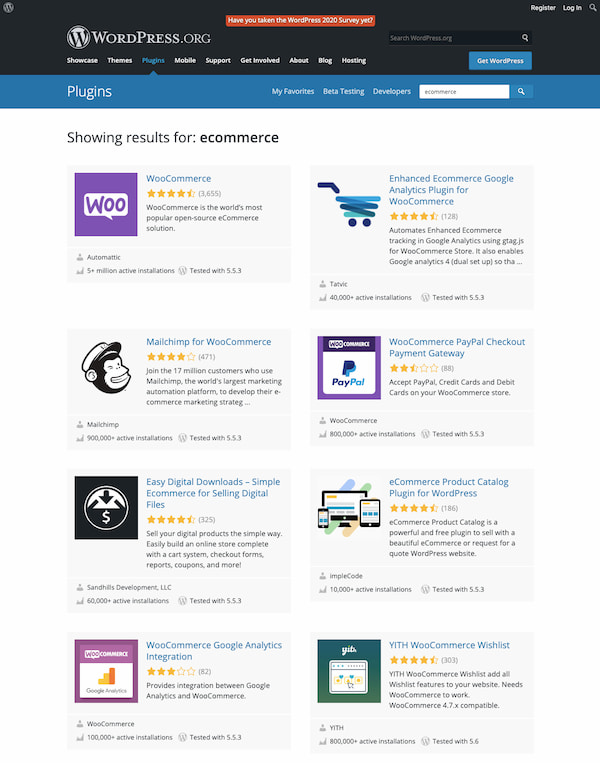The width and height of the screenshot is (600, 763).
Task: Open My Favorites plugins tab
Action: tap(293, 92)
